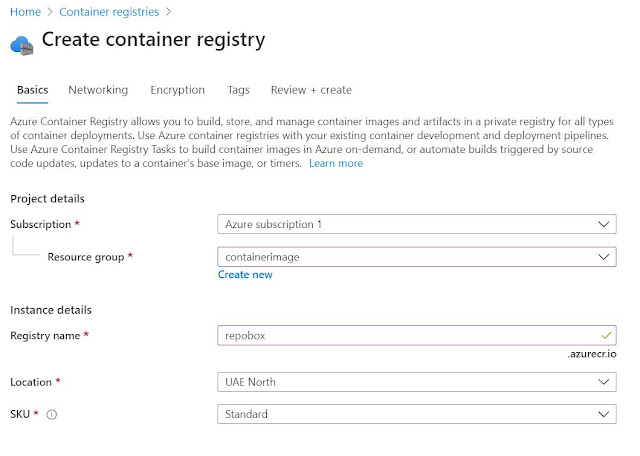
Task: Click into the Registry name field
Action: (417, 335)
